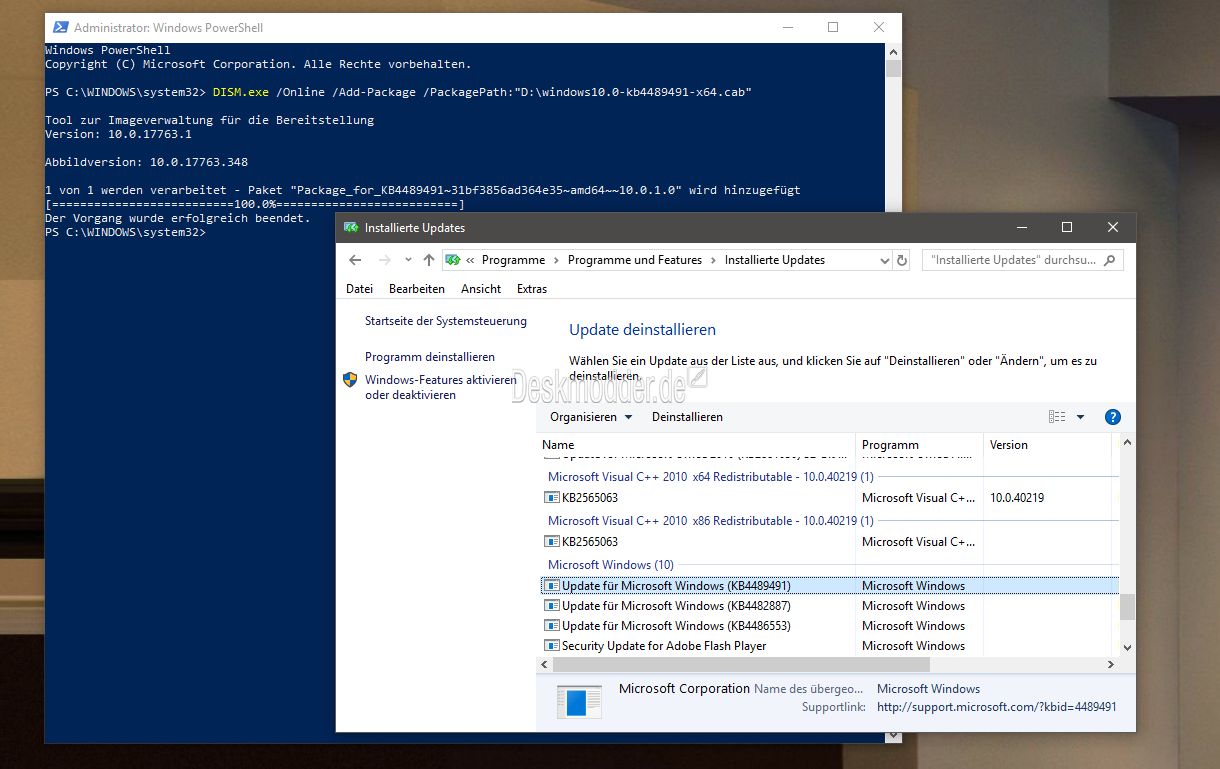Click the KB4486553 update row icon
Viewport: 1220px width, 769px height.
(x=551, y=626)
